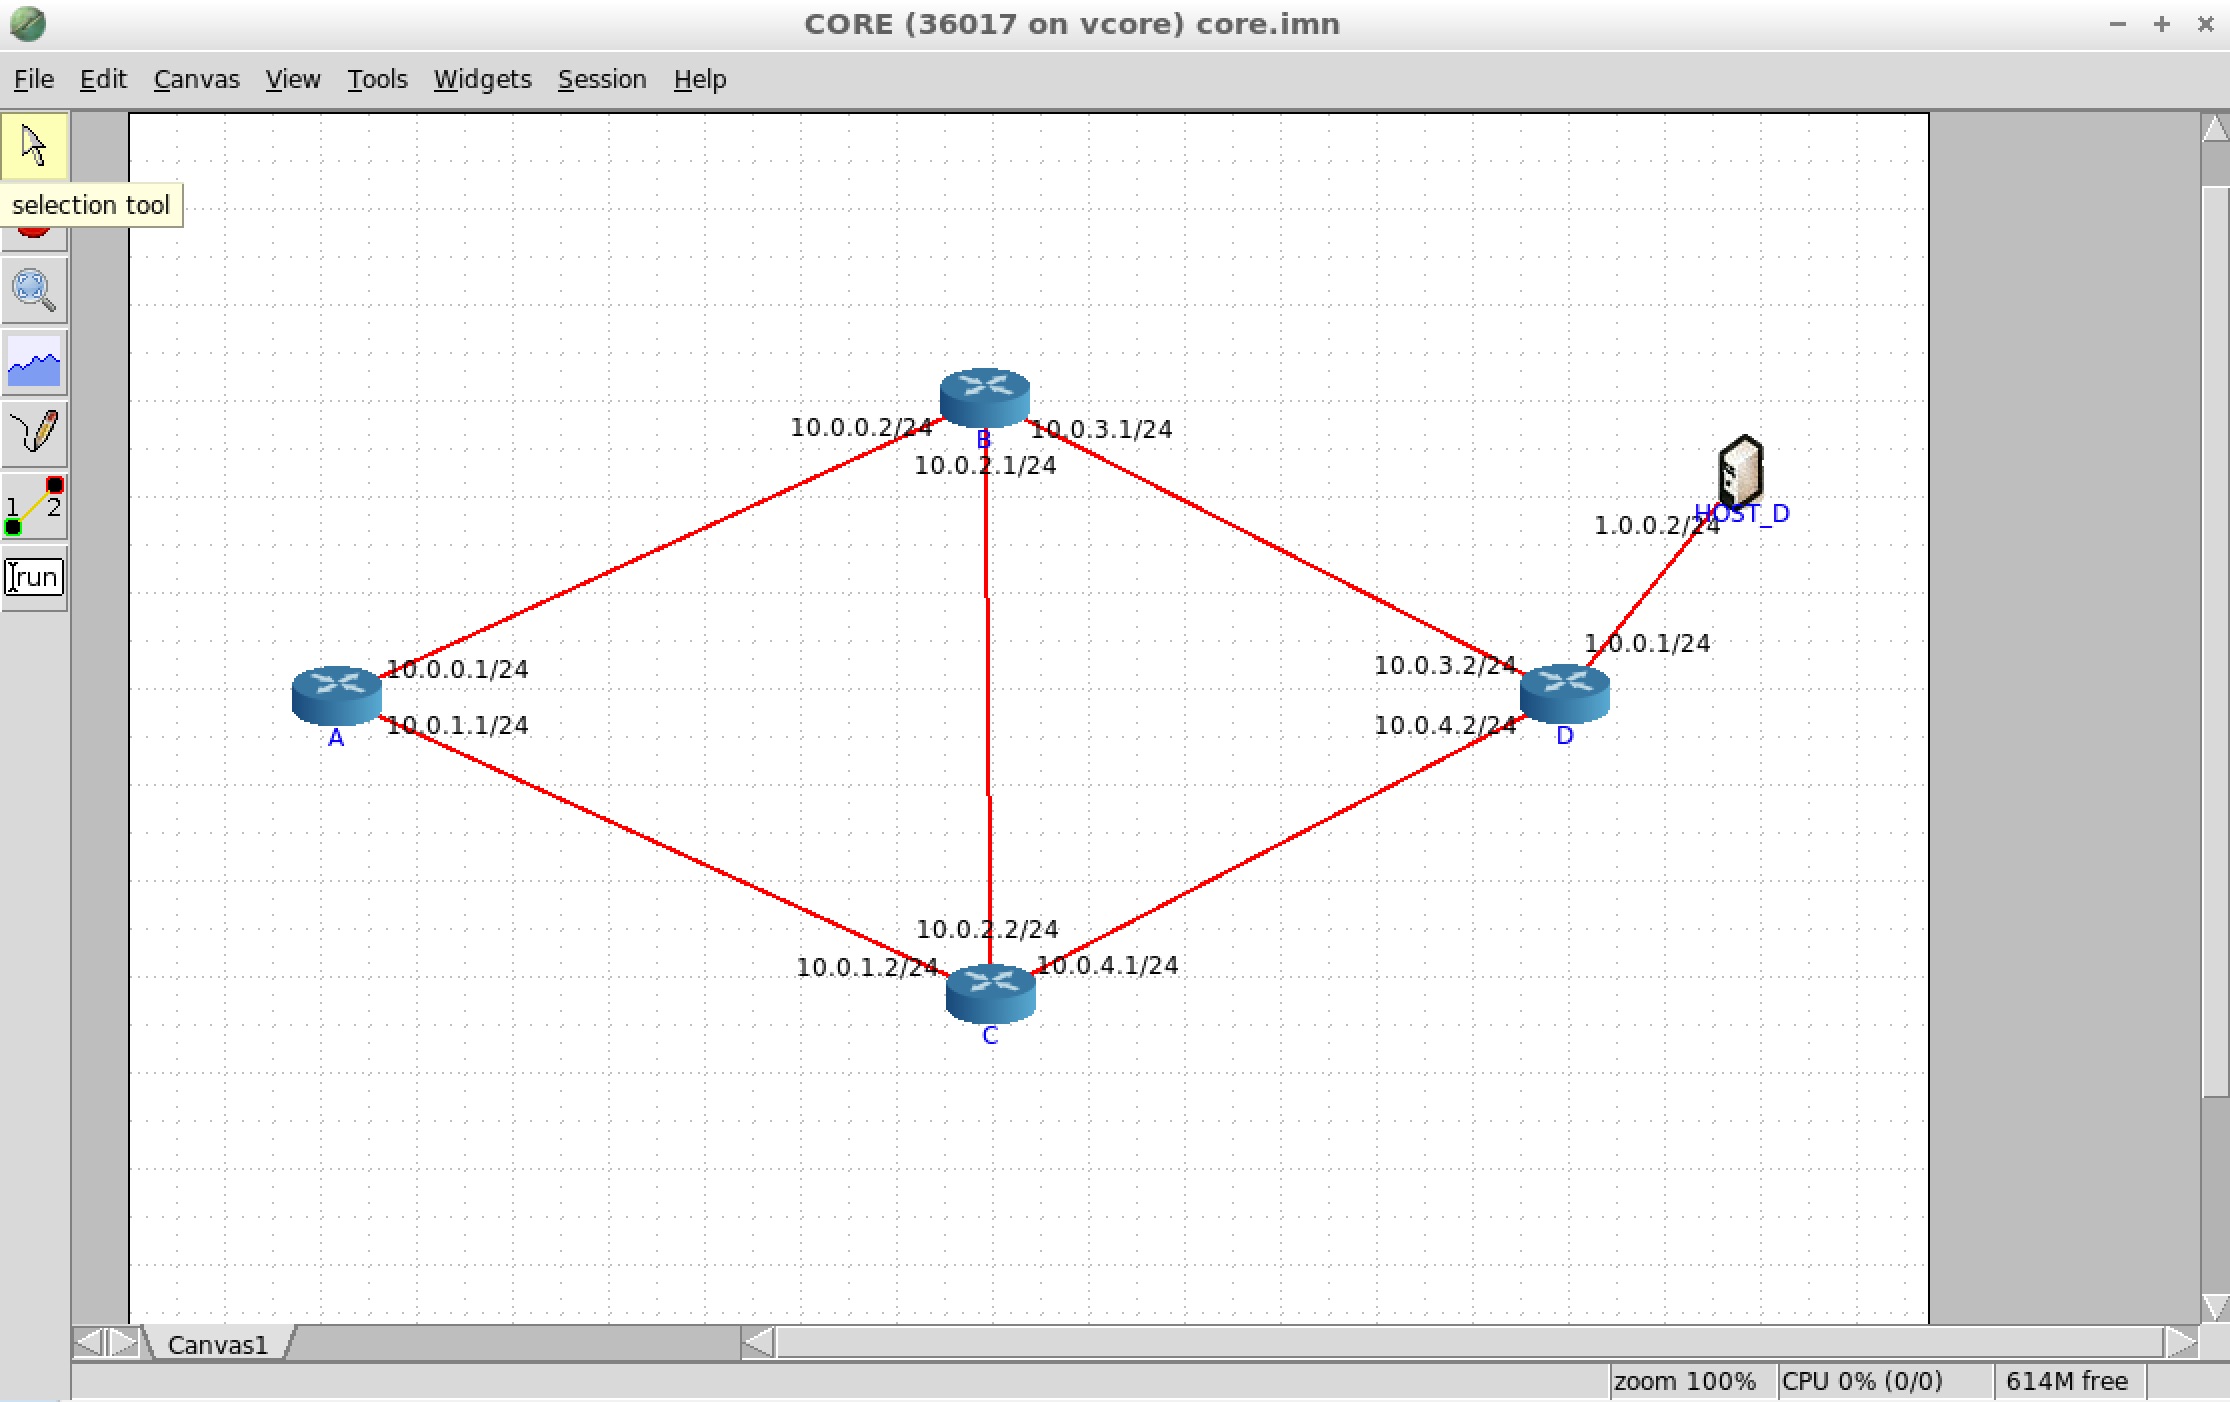2230x1402 pixels.
Task: Select the throughput plot tool
Action: click(34, 362)
